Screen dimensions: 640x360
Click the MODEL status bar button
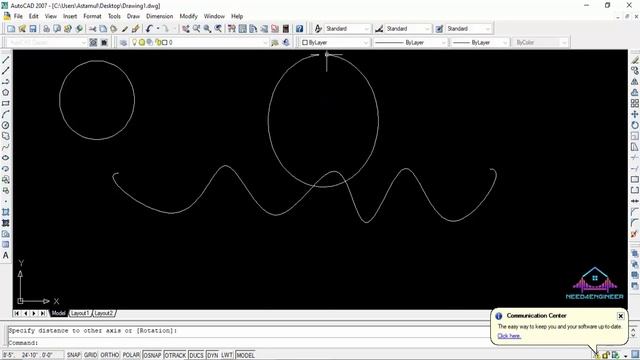245,355
